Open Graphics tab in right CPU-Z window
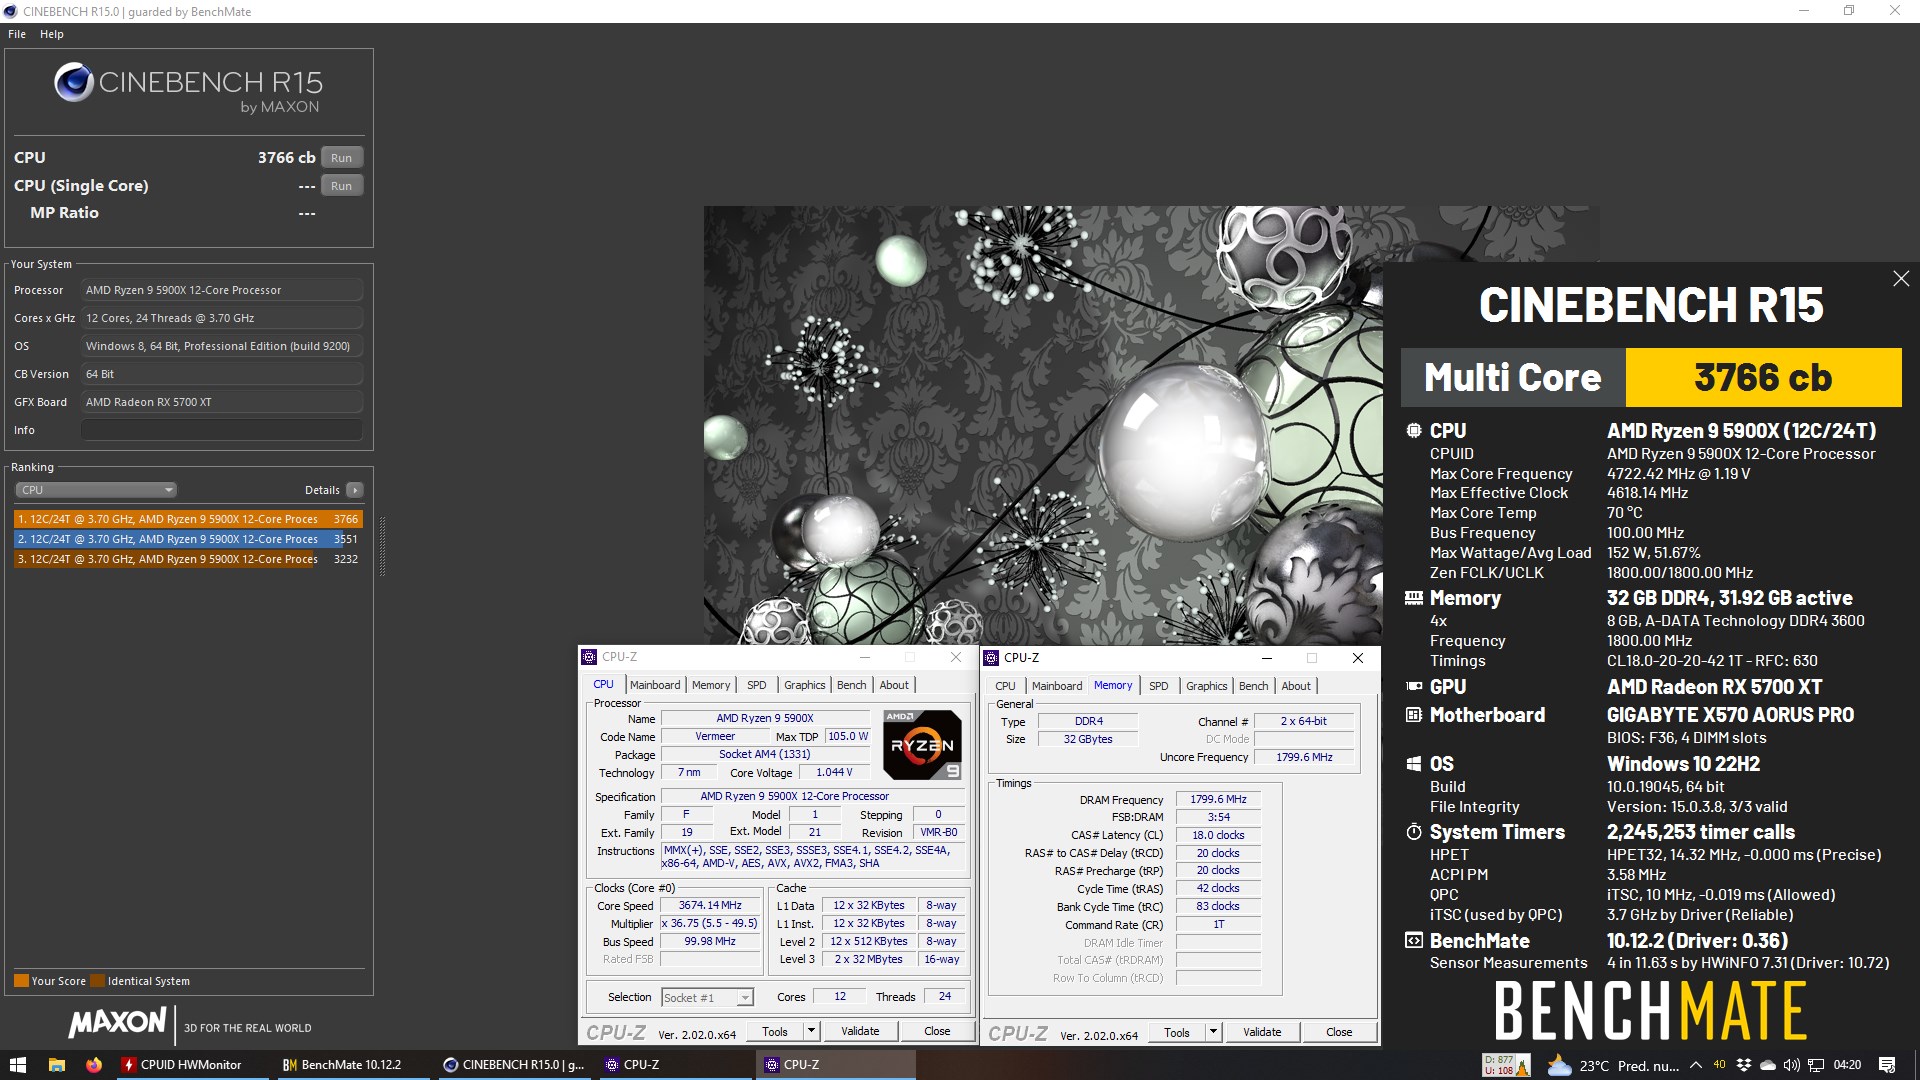This screenshot has width=1920, height=1080. tap(1207, 686)
